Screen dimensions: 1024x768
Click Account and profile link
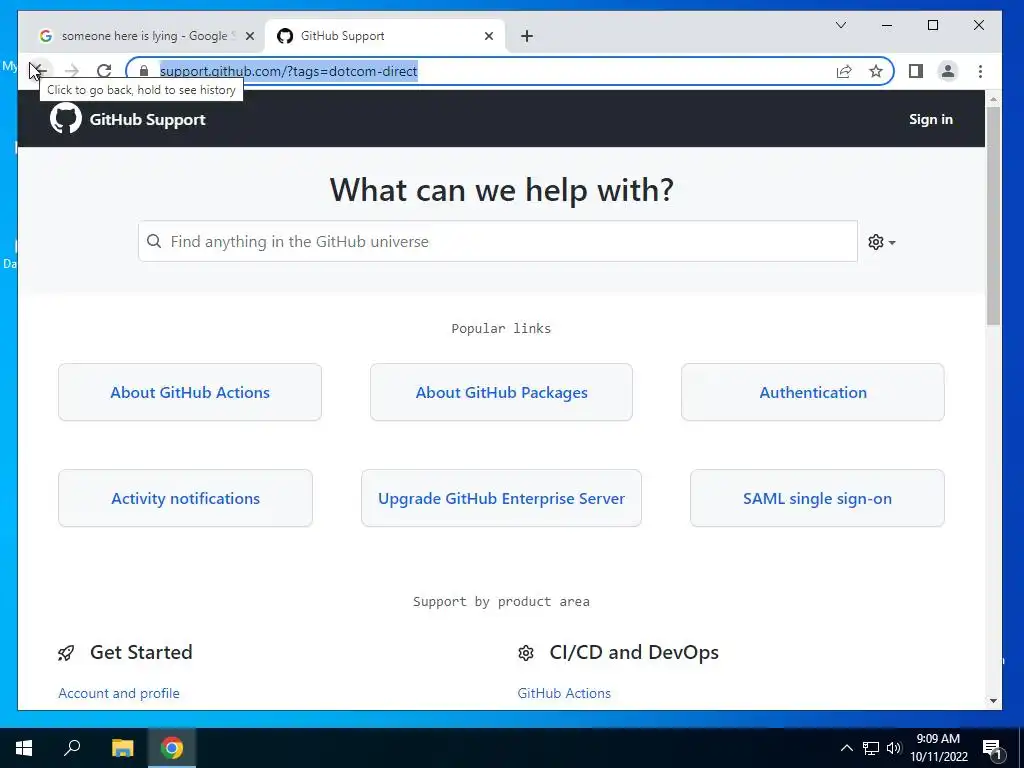click(x=119, y=693)
